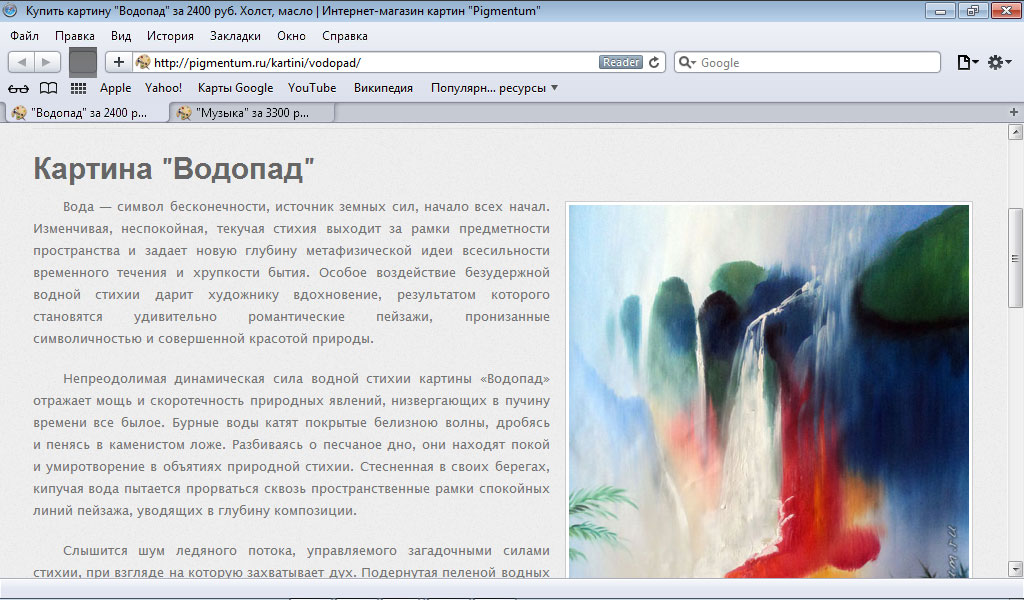Screen dimensions: 1024x600
Task: Reload the page with refresh icon
Action: 654,62
